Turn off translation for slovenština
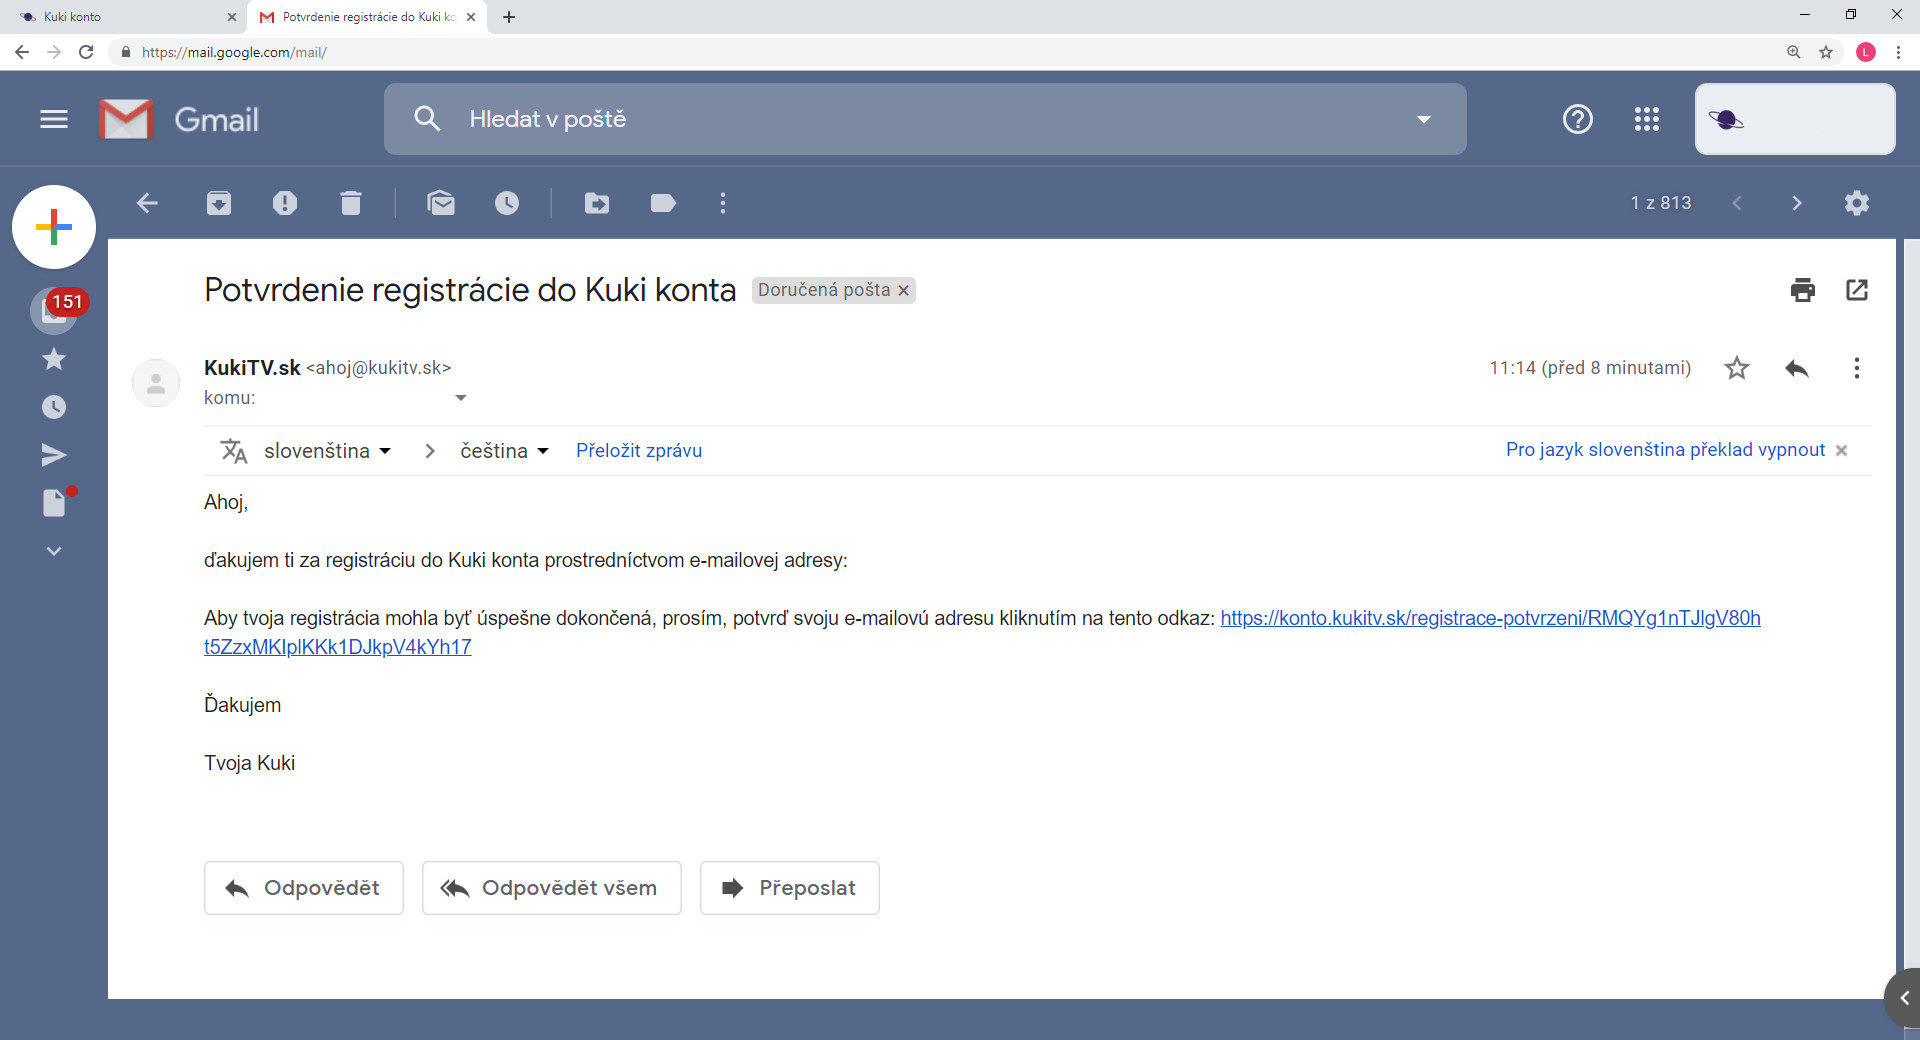 click(x=1665, y=450)
